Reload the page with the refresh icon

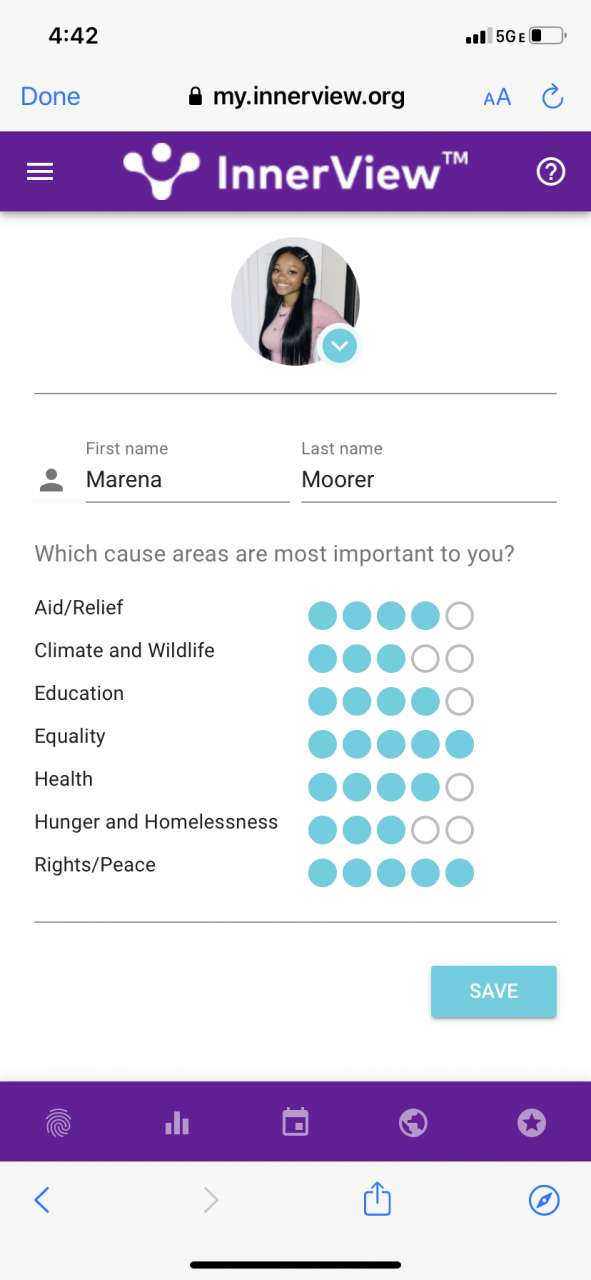[552, 96]
